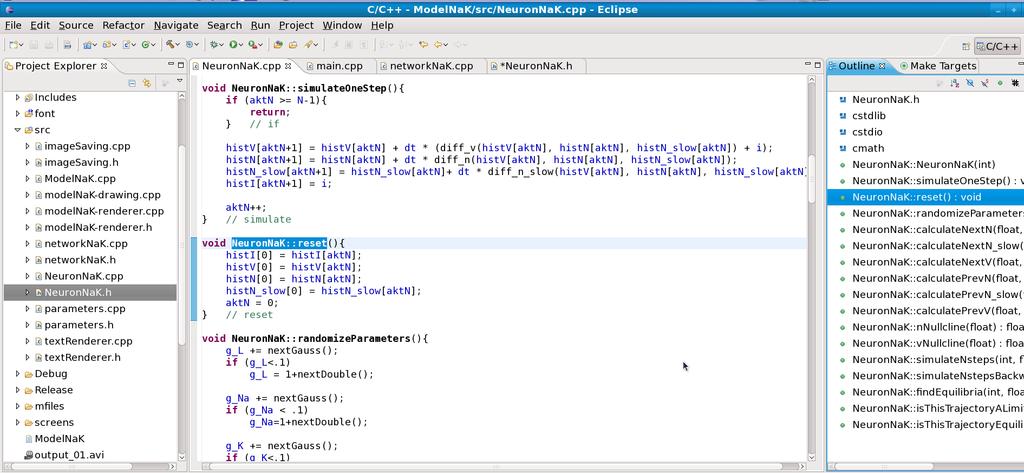
Task: Select parameters.cpp in Project Explorer
Action: pyautogui.click(x=84, y=308)
